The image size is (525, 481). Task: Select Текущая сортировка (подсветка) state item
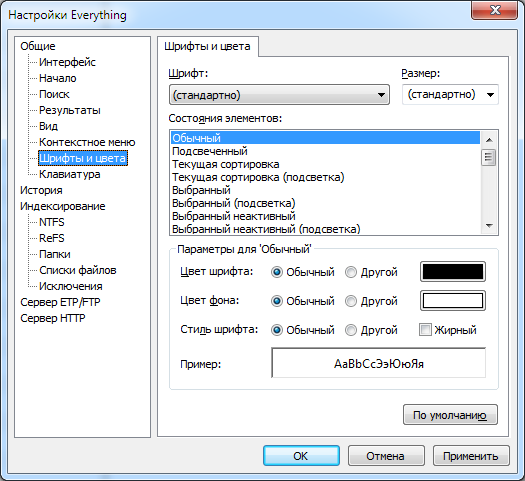(x=325, y=177)
